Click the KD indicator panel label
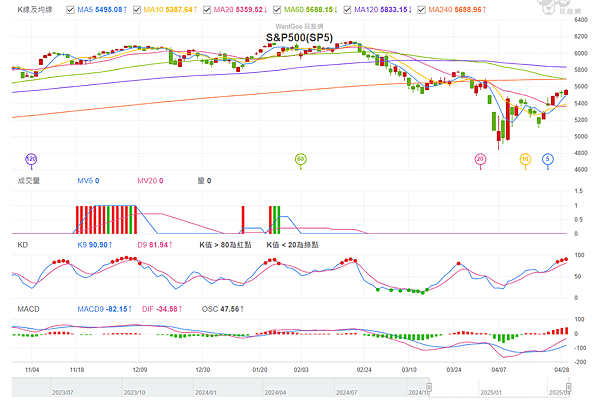Screen dimensions: 600x402 pyautogui.click(x=23, y=245)
